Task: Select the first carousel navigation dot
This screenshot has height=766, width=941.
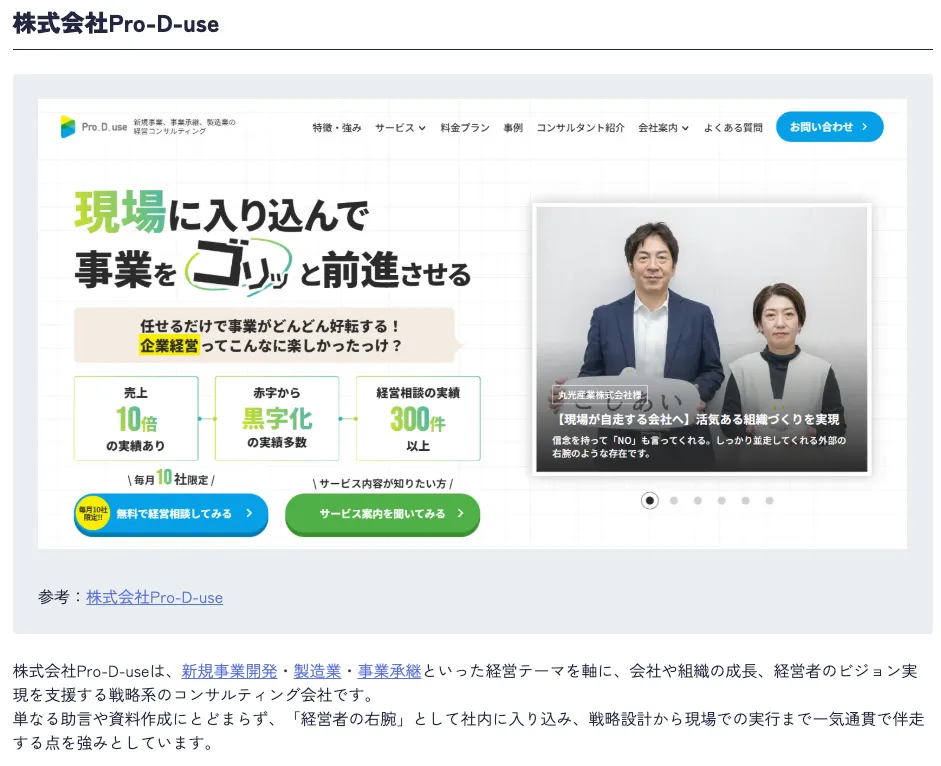Action: [651, 500]
